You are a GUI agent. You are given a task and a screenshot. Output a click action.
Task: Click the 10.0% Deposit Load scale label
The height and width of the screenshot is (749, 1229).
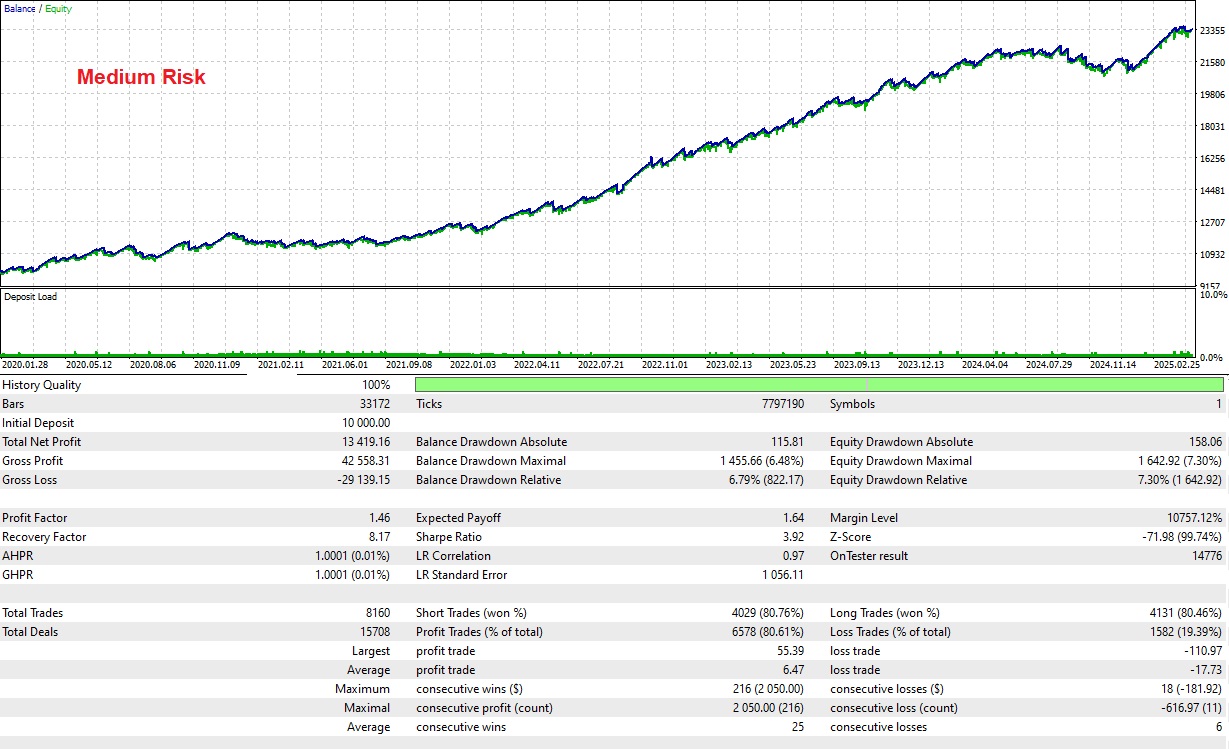pyautogui.click(x=1212, y=296)
